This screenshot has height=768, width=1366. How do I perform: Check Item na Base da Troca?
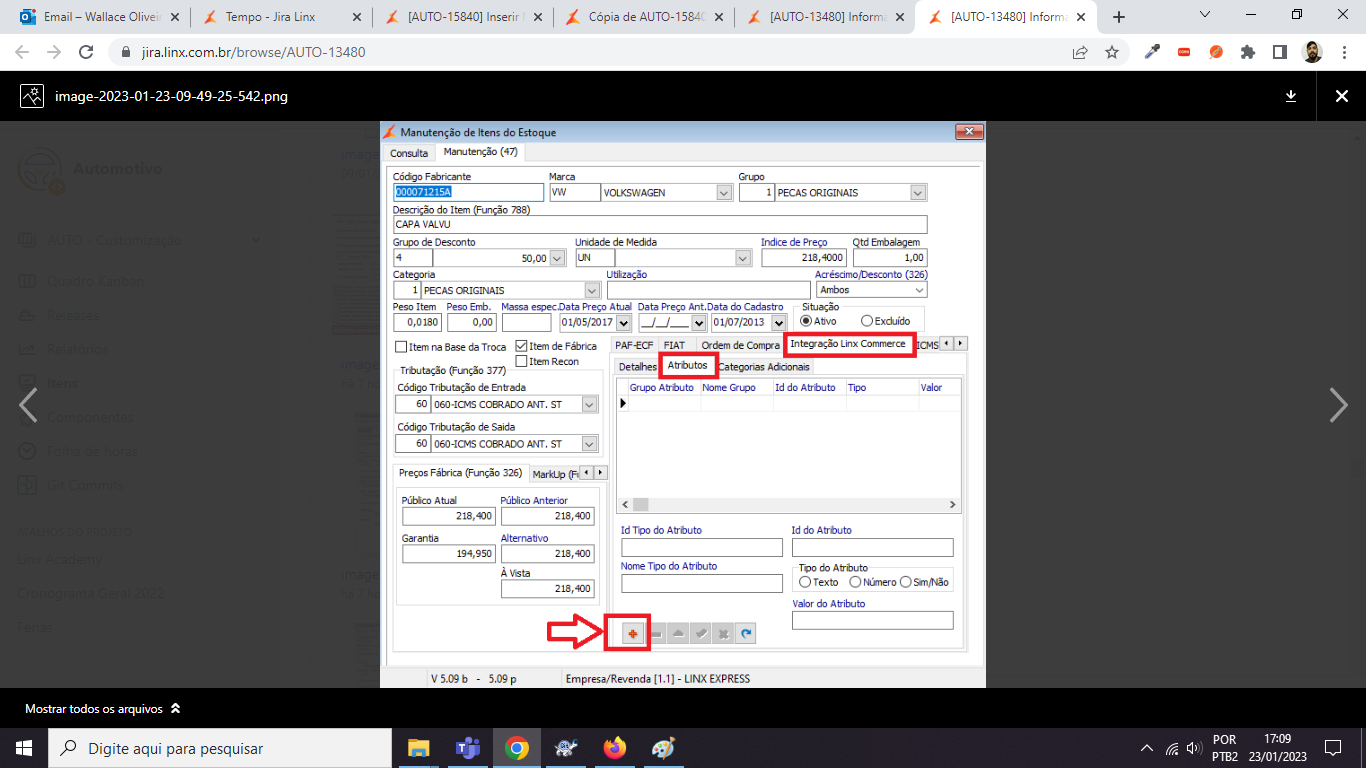point(402,348)
